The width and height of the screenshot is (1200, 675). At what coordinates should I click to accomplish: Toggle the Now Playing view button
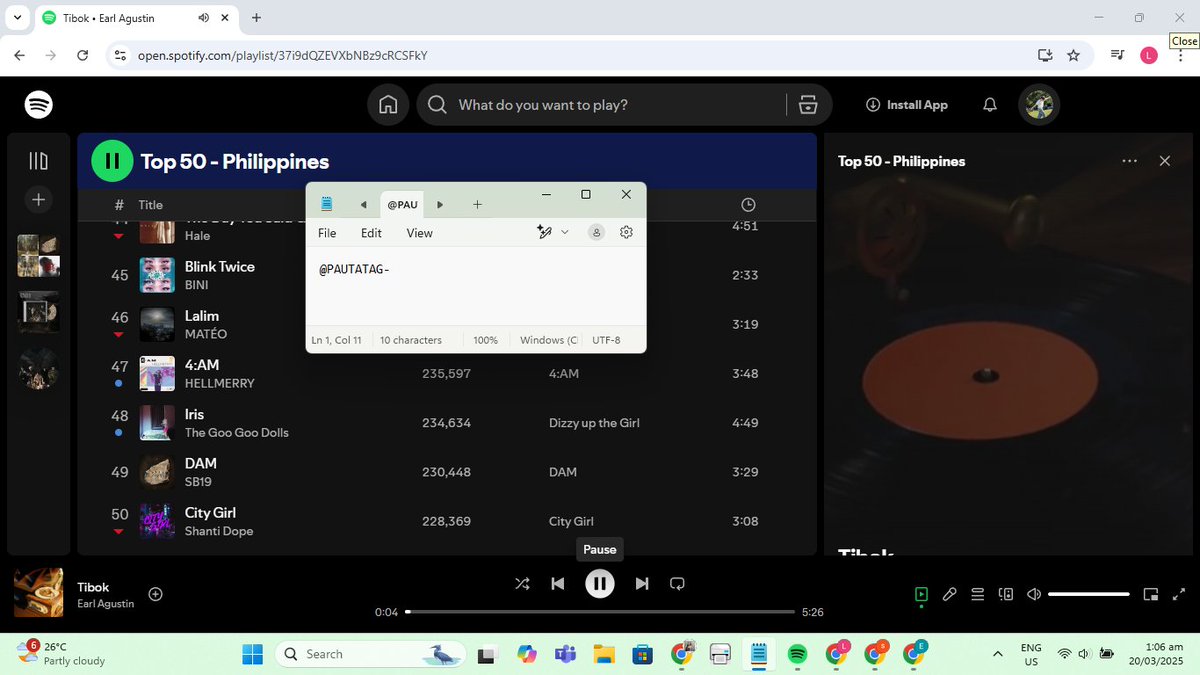(921, 594)
